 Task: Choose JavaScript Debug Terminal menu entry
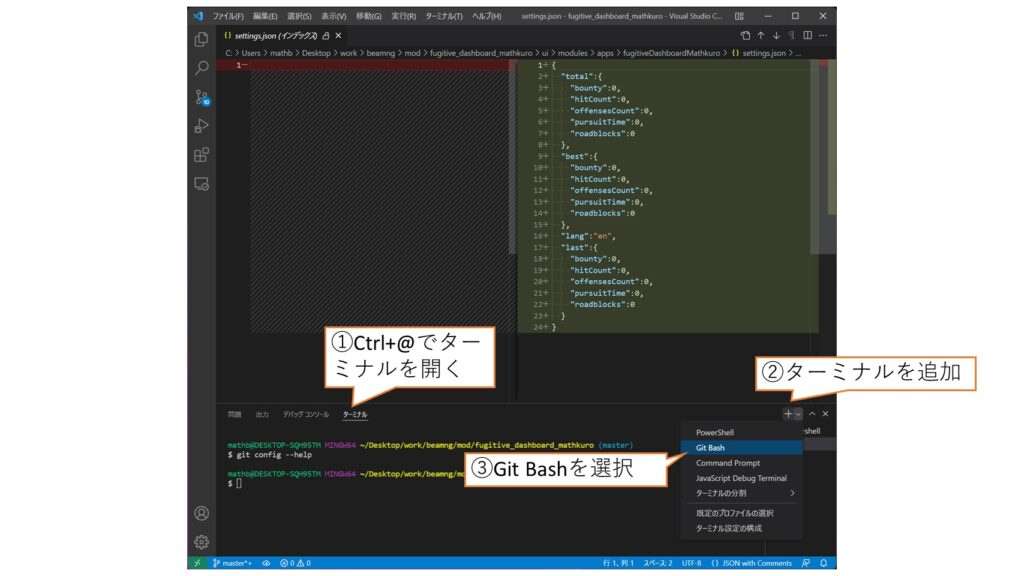pos(741,478)
